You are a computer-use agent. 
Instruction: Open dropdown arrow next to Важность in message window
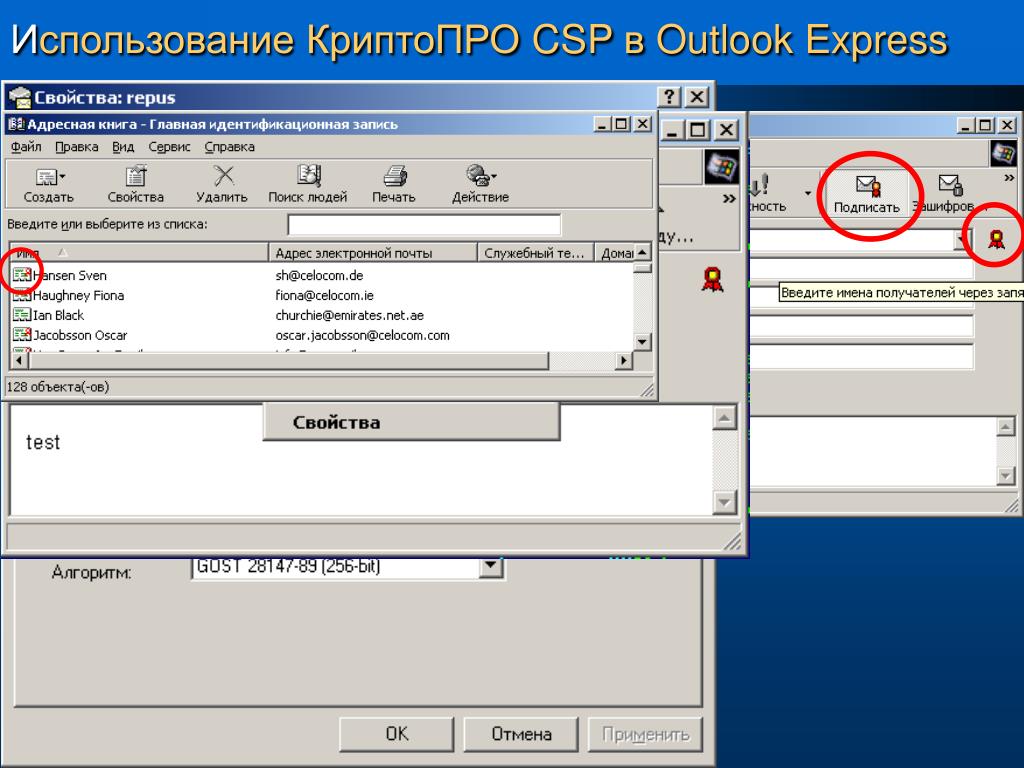(808, 193)
